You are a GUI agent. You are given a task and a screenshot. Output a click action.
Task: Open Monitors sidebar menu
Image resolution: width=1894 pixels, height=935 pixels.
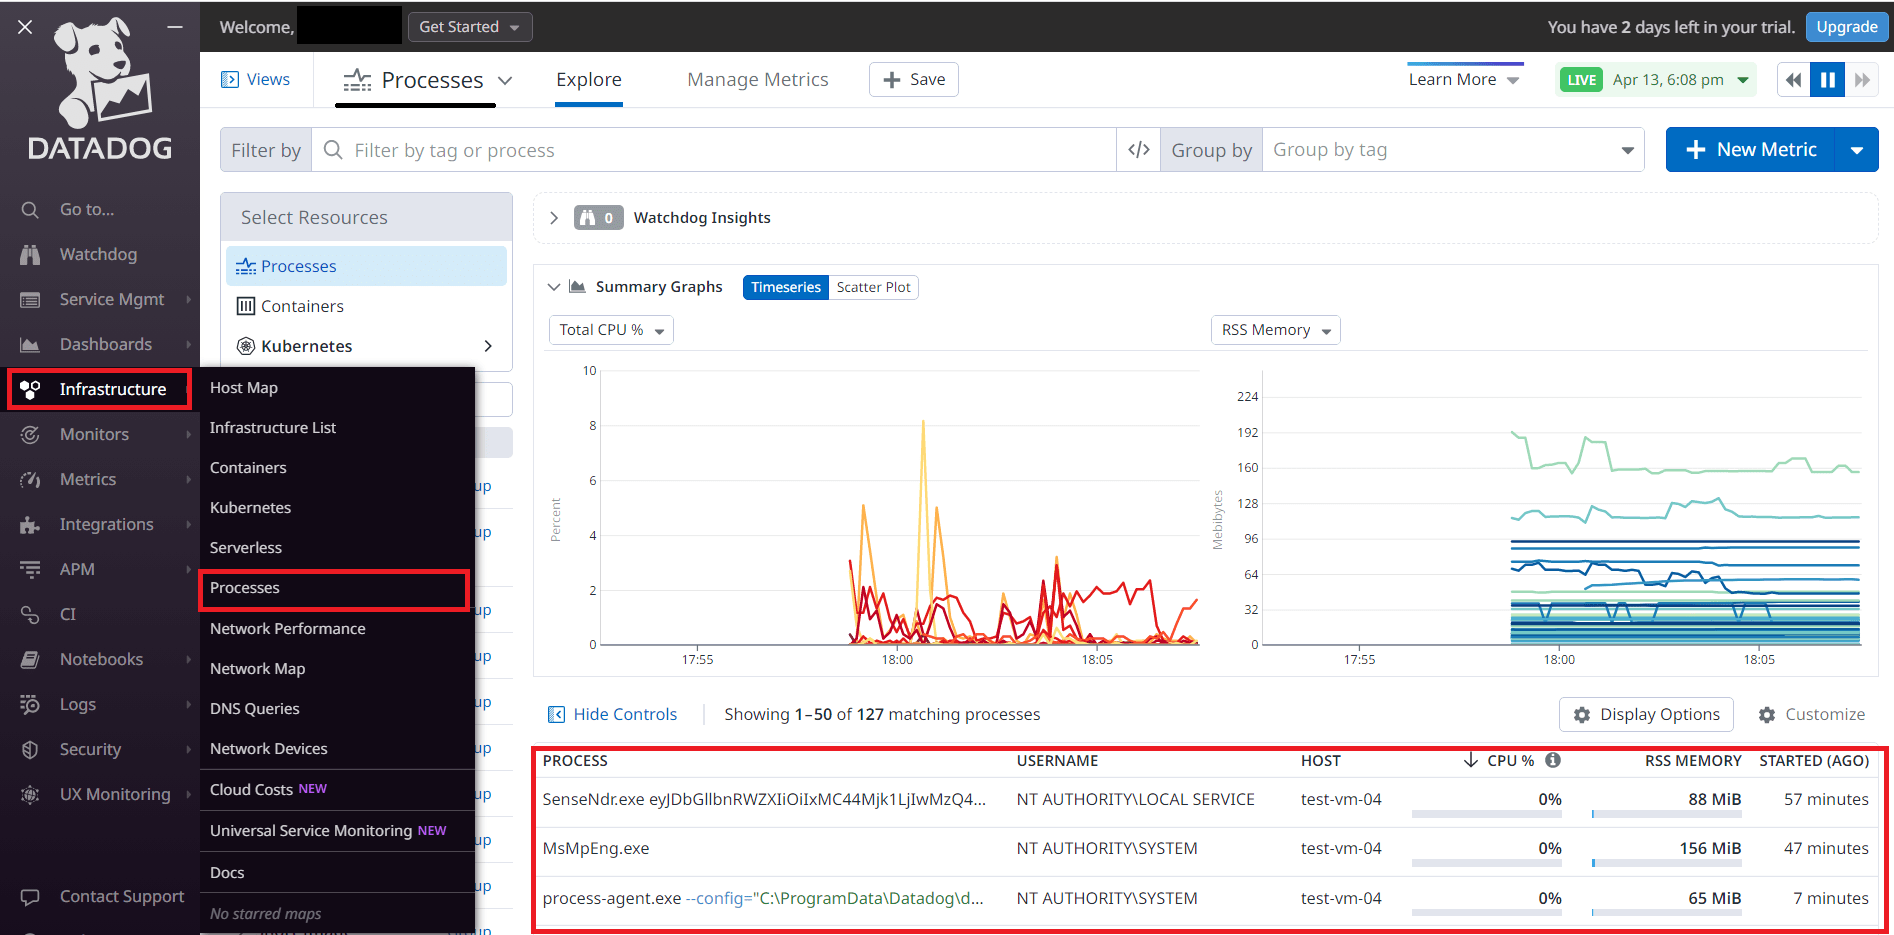click(94, 434)
